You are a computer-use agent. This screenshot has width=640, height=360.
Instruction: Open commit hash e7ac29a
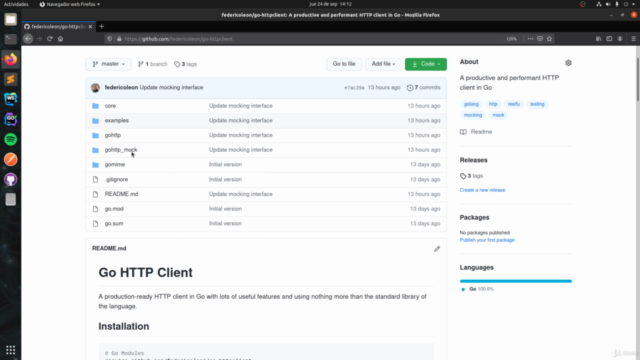tap(354, 88)
